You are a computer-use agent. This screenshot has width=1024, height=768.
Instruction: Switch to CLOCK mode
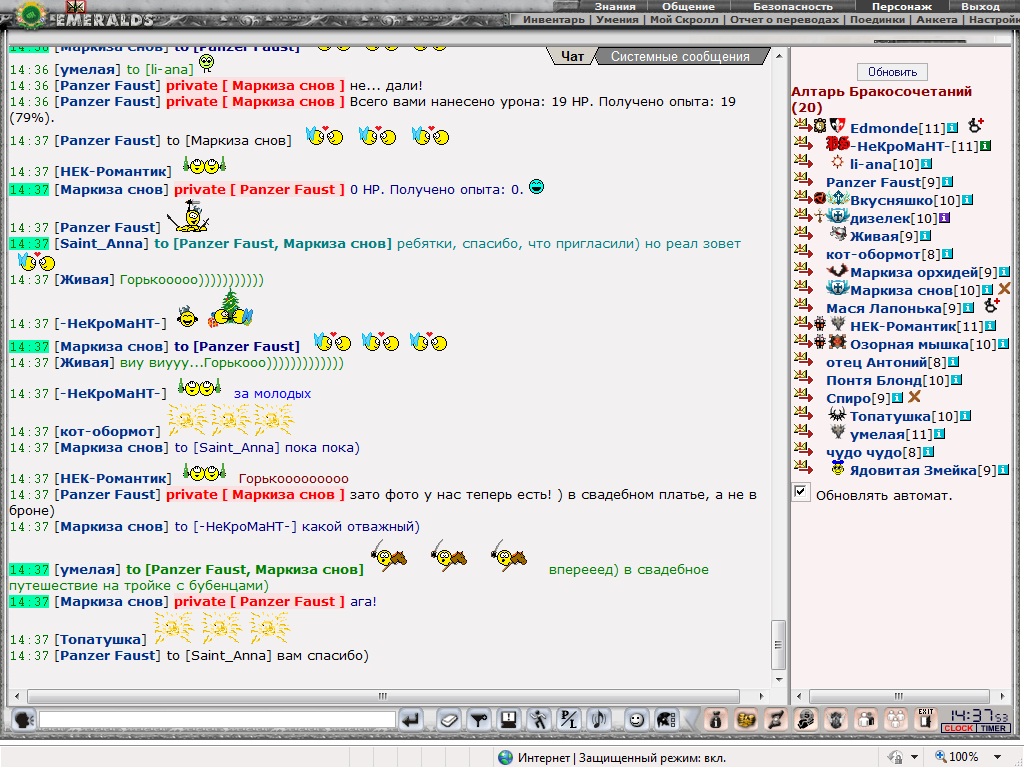tap(958, 728)
